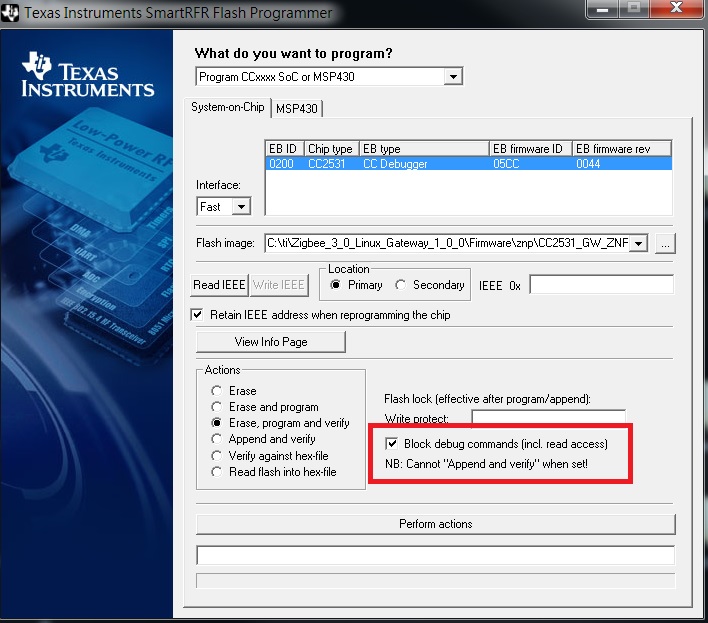Click the EB ID column header
The width and height of the screenshot is (708, 623).
[x=284, y=149]
